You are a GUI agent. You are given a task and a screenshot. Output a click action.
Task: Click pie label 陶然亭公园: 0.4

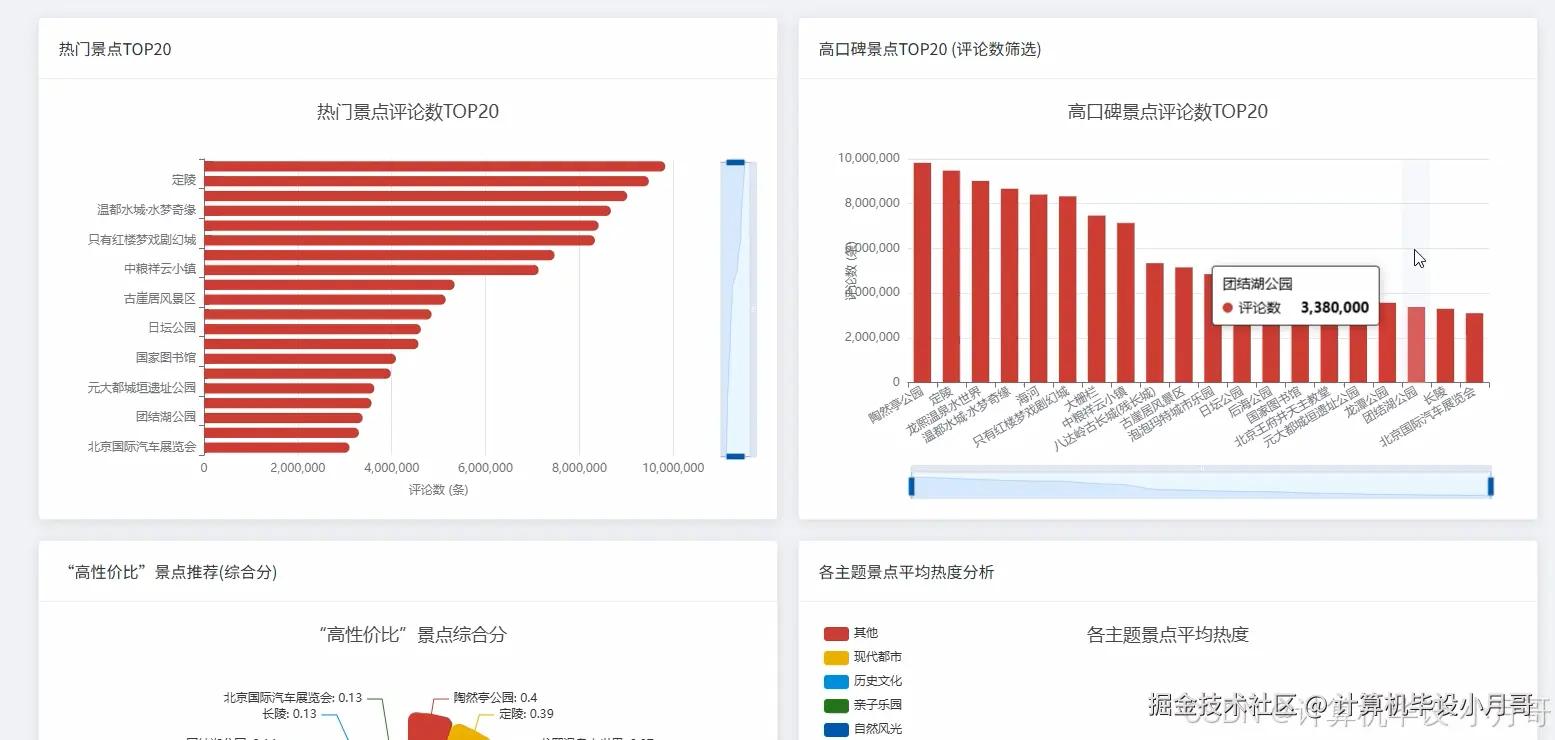click(x=495, y=697)
